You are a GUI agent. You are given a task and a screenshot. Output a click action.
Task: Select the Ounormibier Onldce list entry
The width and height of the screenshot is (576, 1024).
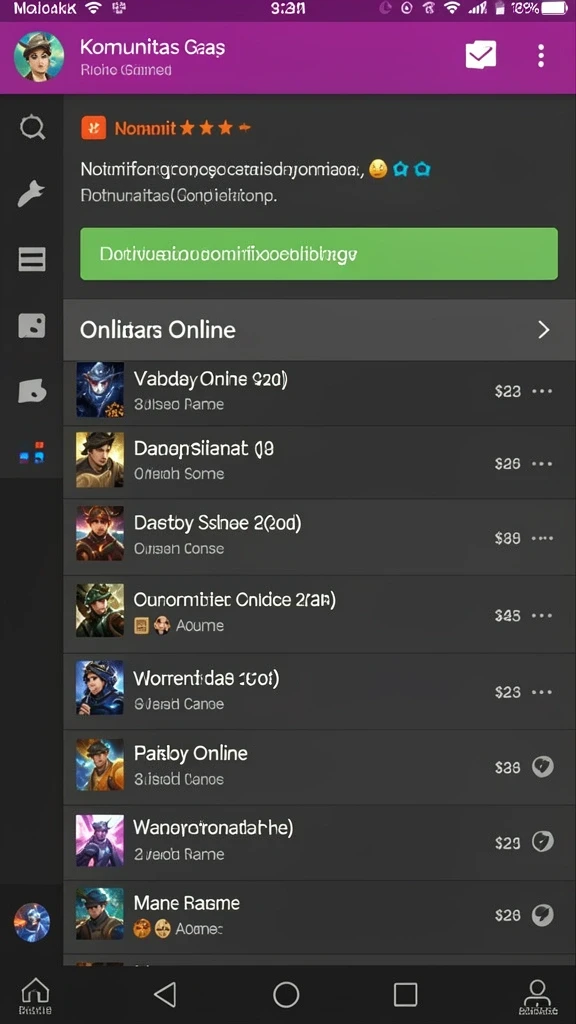319,615
